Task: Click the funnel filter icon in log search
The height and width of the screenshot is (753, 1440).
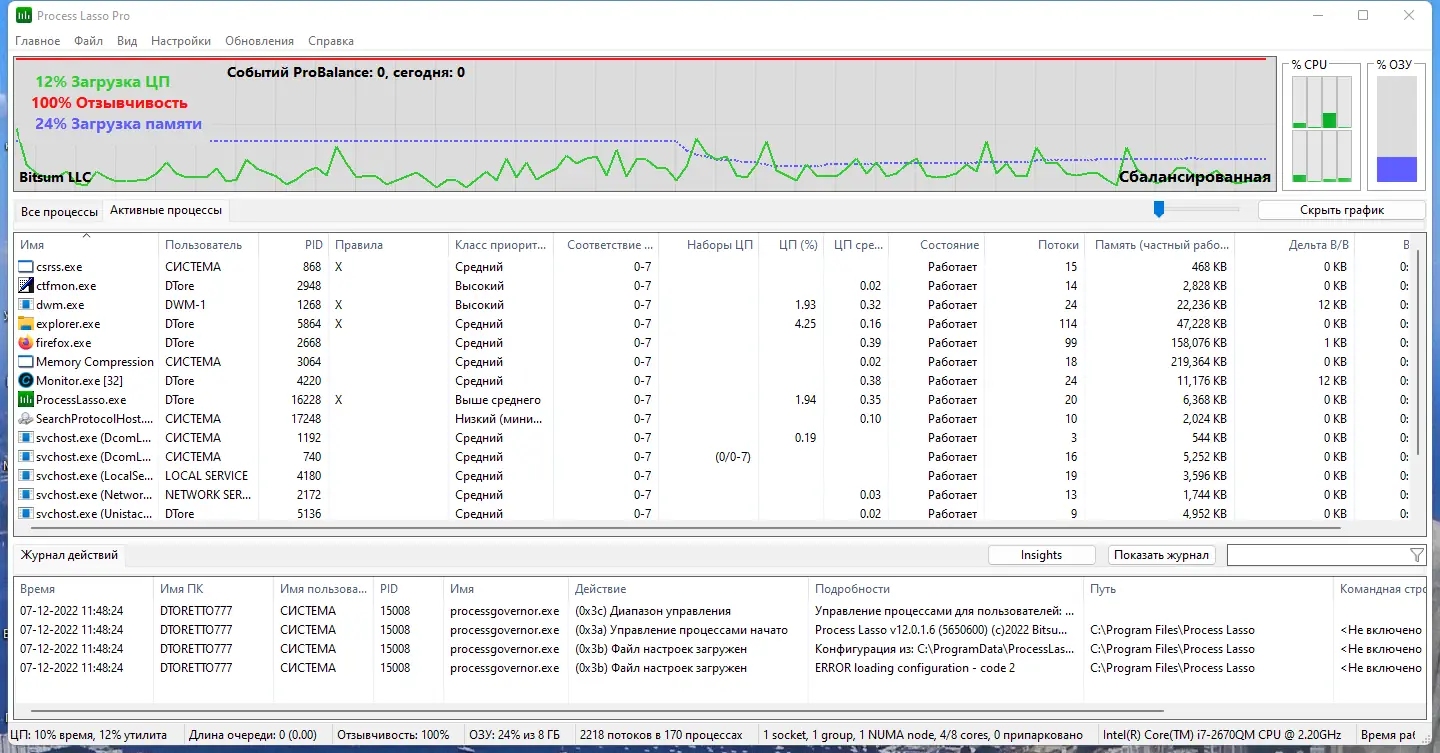Action: [x=1416, y=555]
